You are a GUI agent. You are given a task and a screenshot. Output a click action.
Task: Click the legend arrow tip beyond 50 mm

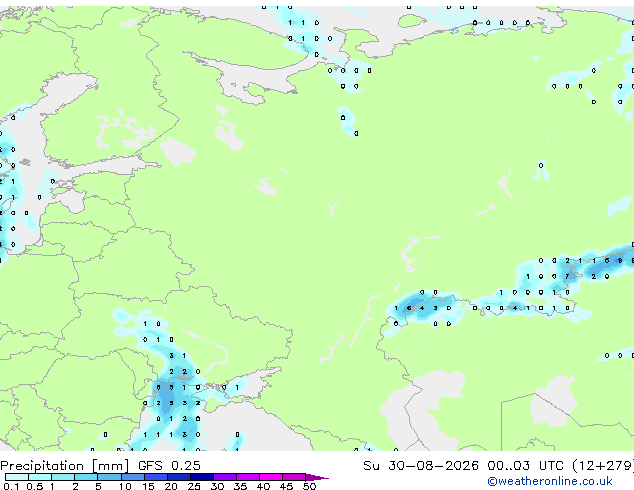tap(317, 477)
